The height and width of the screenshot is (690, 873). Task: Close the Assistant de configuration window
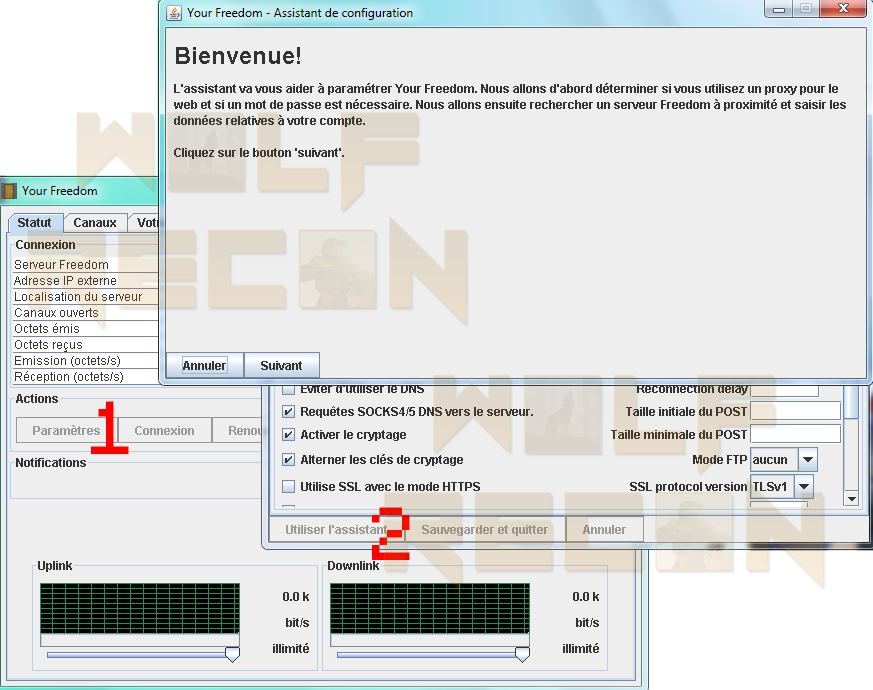(x=843, y=9)
